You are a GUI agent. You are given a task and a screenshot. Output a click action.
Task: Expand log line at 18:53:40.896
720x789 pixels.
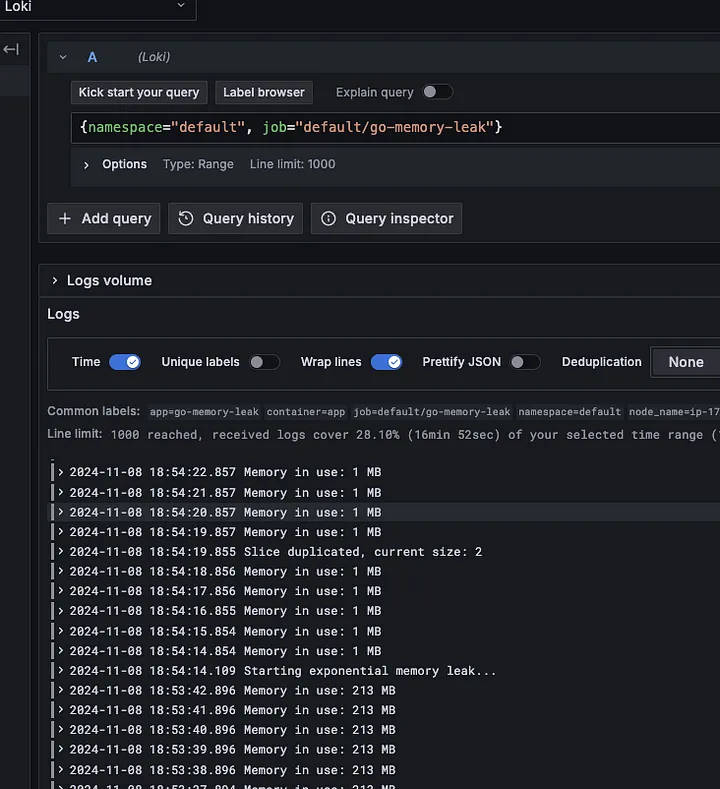pyautogui.click(x=61, y=729)
